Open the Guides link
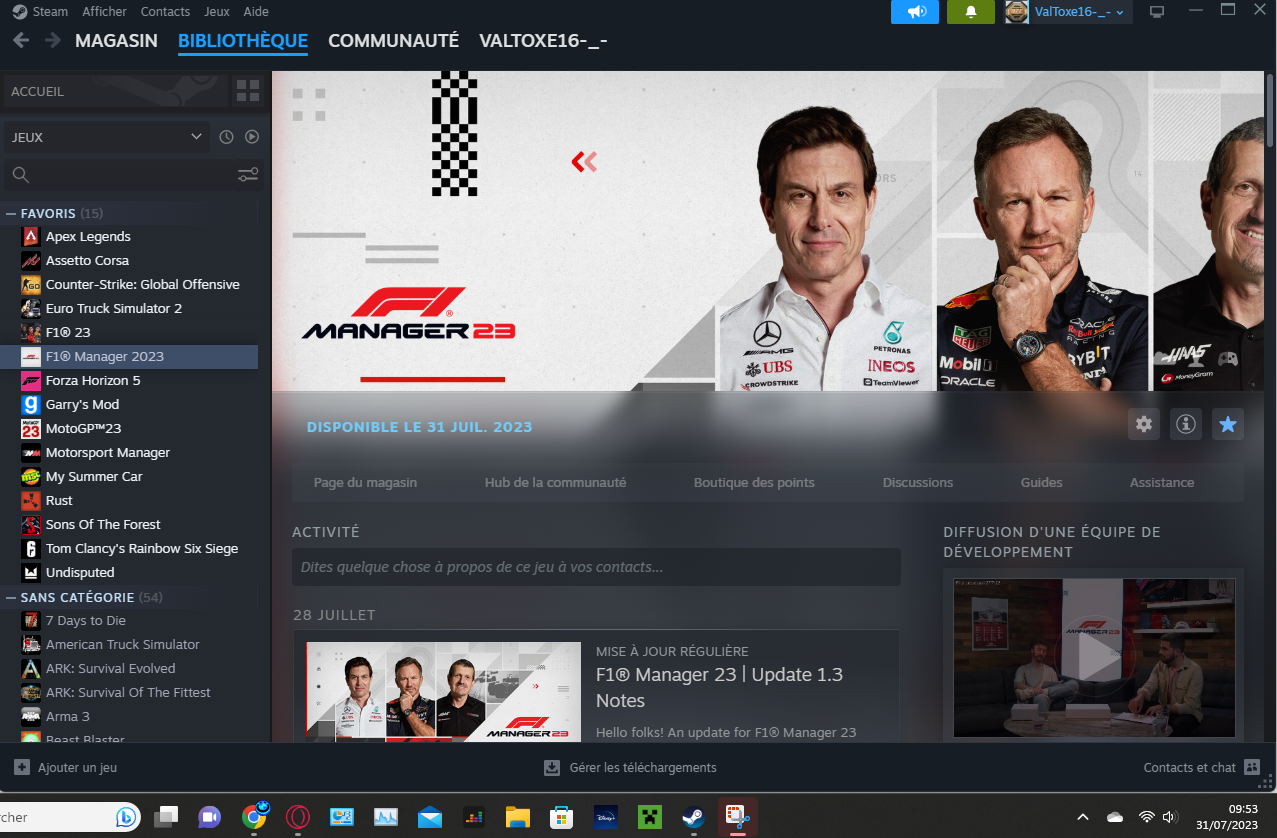The height and width of the screenshot is (838, 1277). (1041, 482)
